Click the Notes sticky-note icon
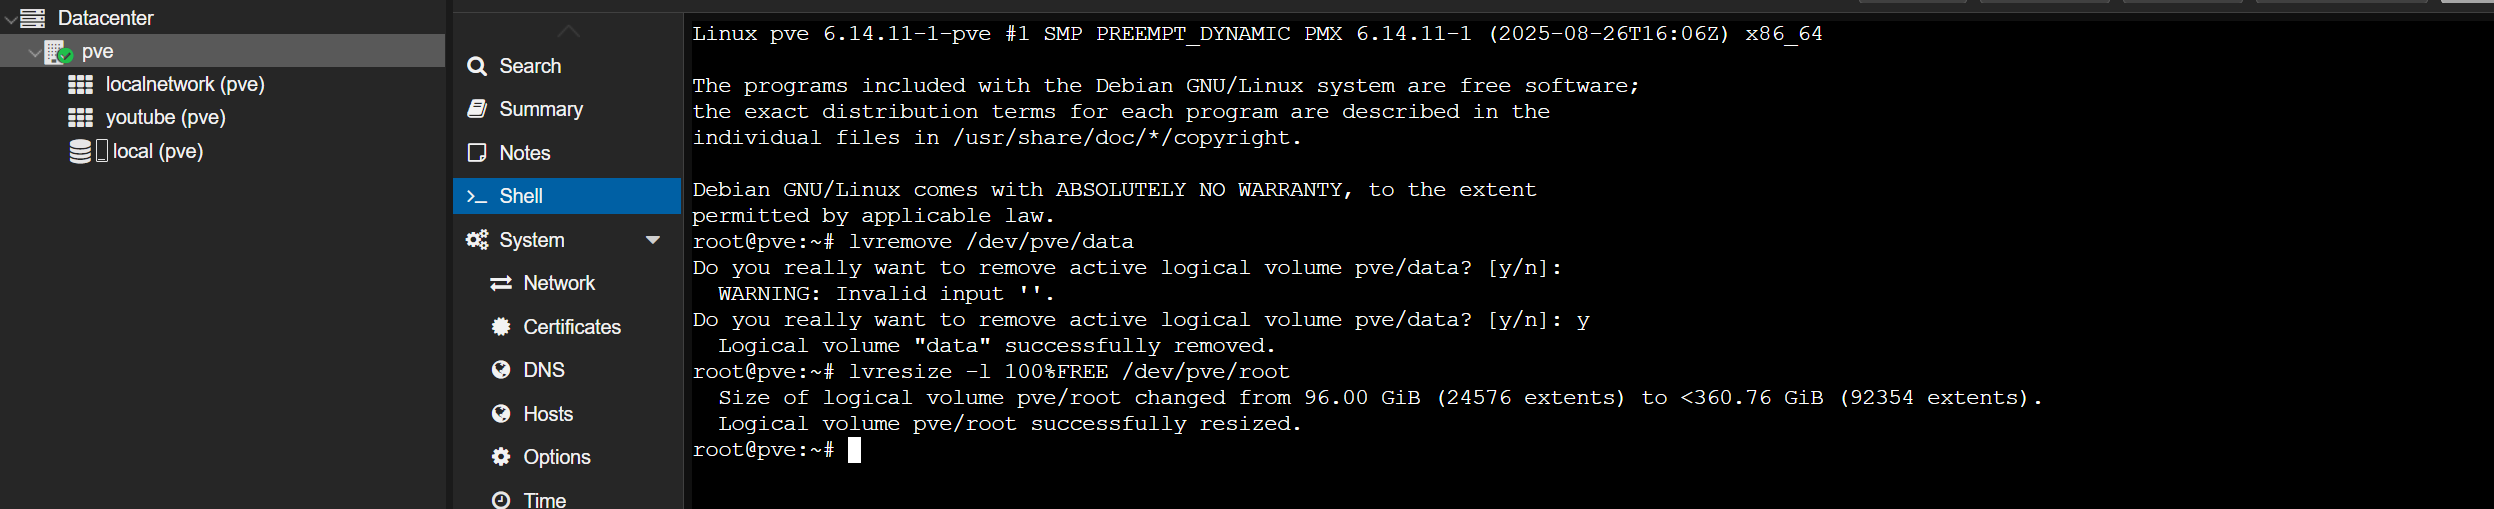The image size is (2494, 509). (477, 153)
